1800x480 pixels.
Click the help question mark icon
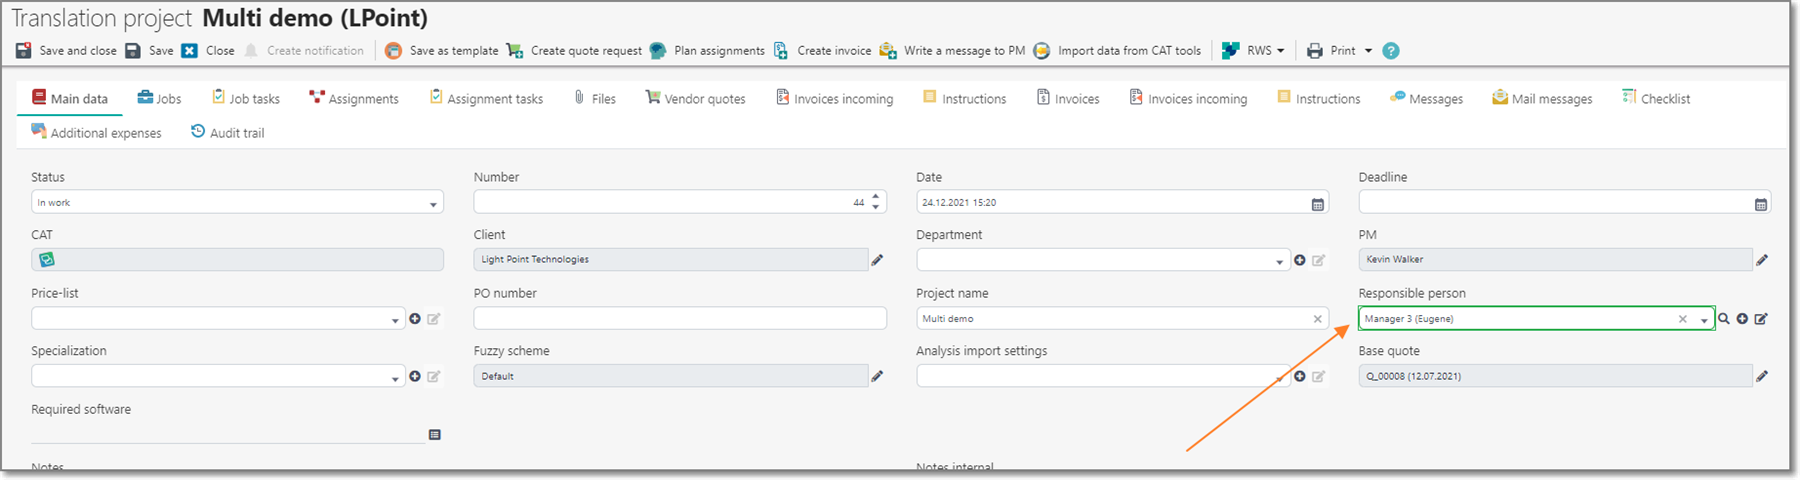tap(1390, 51)
